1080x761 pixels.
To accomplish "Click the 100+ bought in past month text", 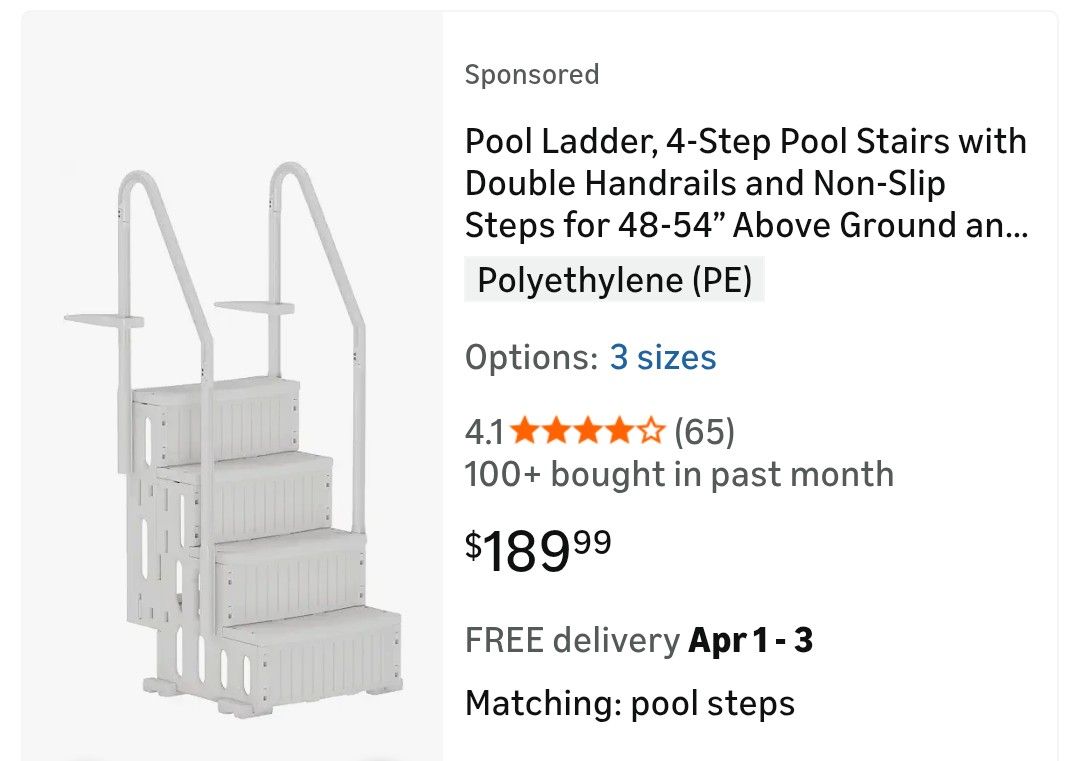I will [679, 474].
